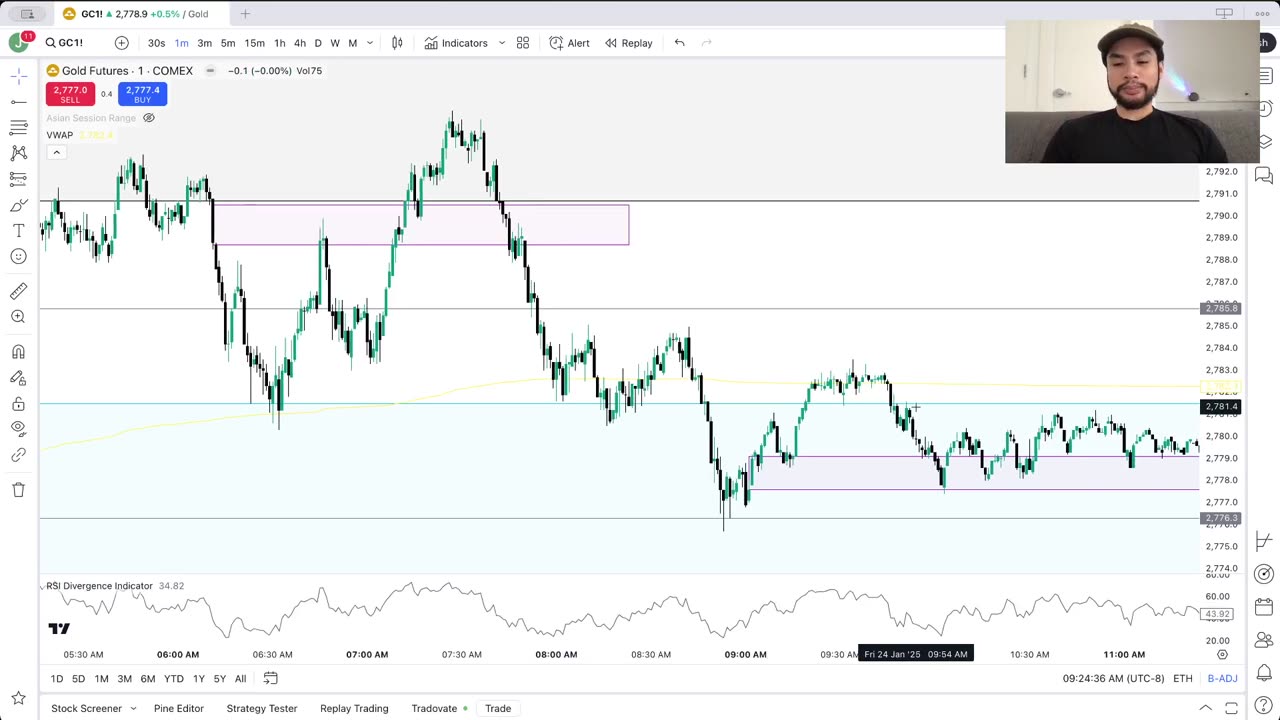The height and width of the screenshot is (720, 1280).
Task: Select the 1M date range
Action: coord(101,679)
